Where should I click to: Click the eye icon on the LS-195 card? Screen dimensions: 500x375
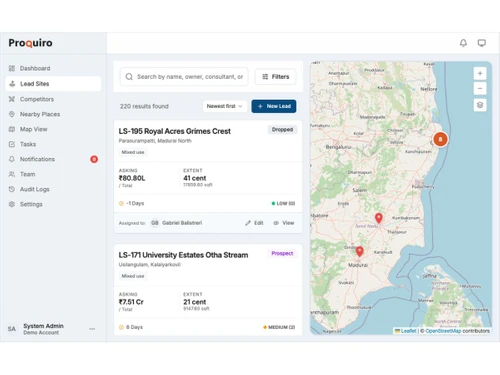pos(276,223)
